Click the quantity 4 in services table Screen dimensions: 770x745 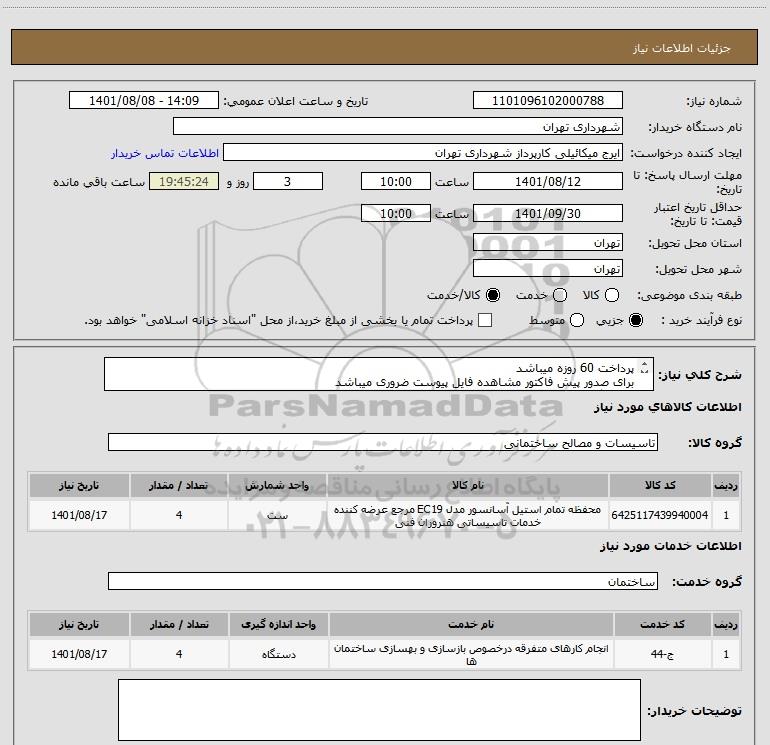(x=179, y=654)
